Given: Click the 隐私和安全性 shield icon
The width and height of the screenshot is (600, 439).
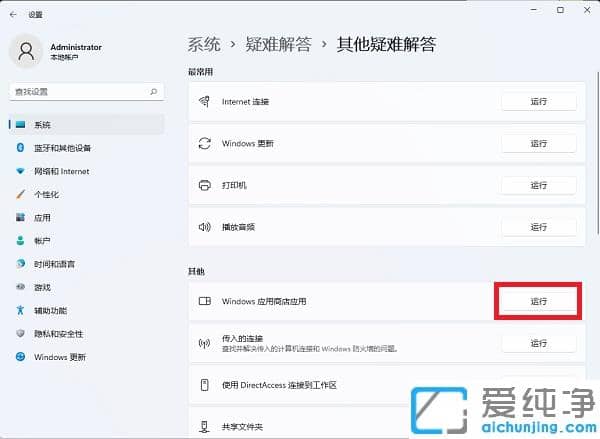Looking at the screenshot, I should [20, 333].
